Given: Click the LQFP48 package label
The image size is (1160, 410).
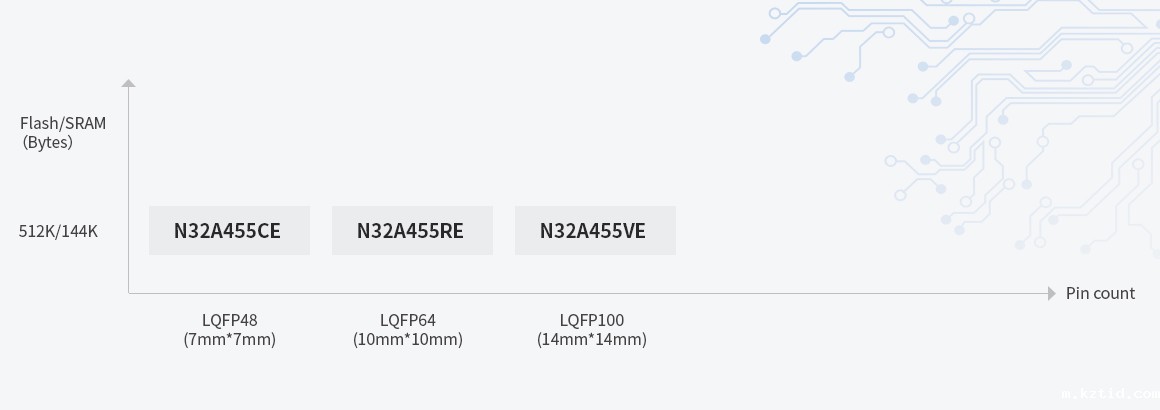Looking at the screenshot, I should click(229, 321).
